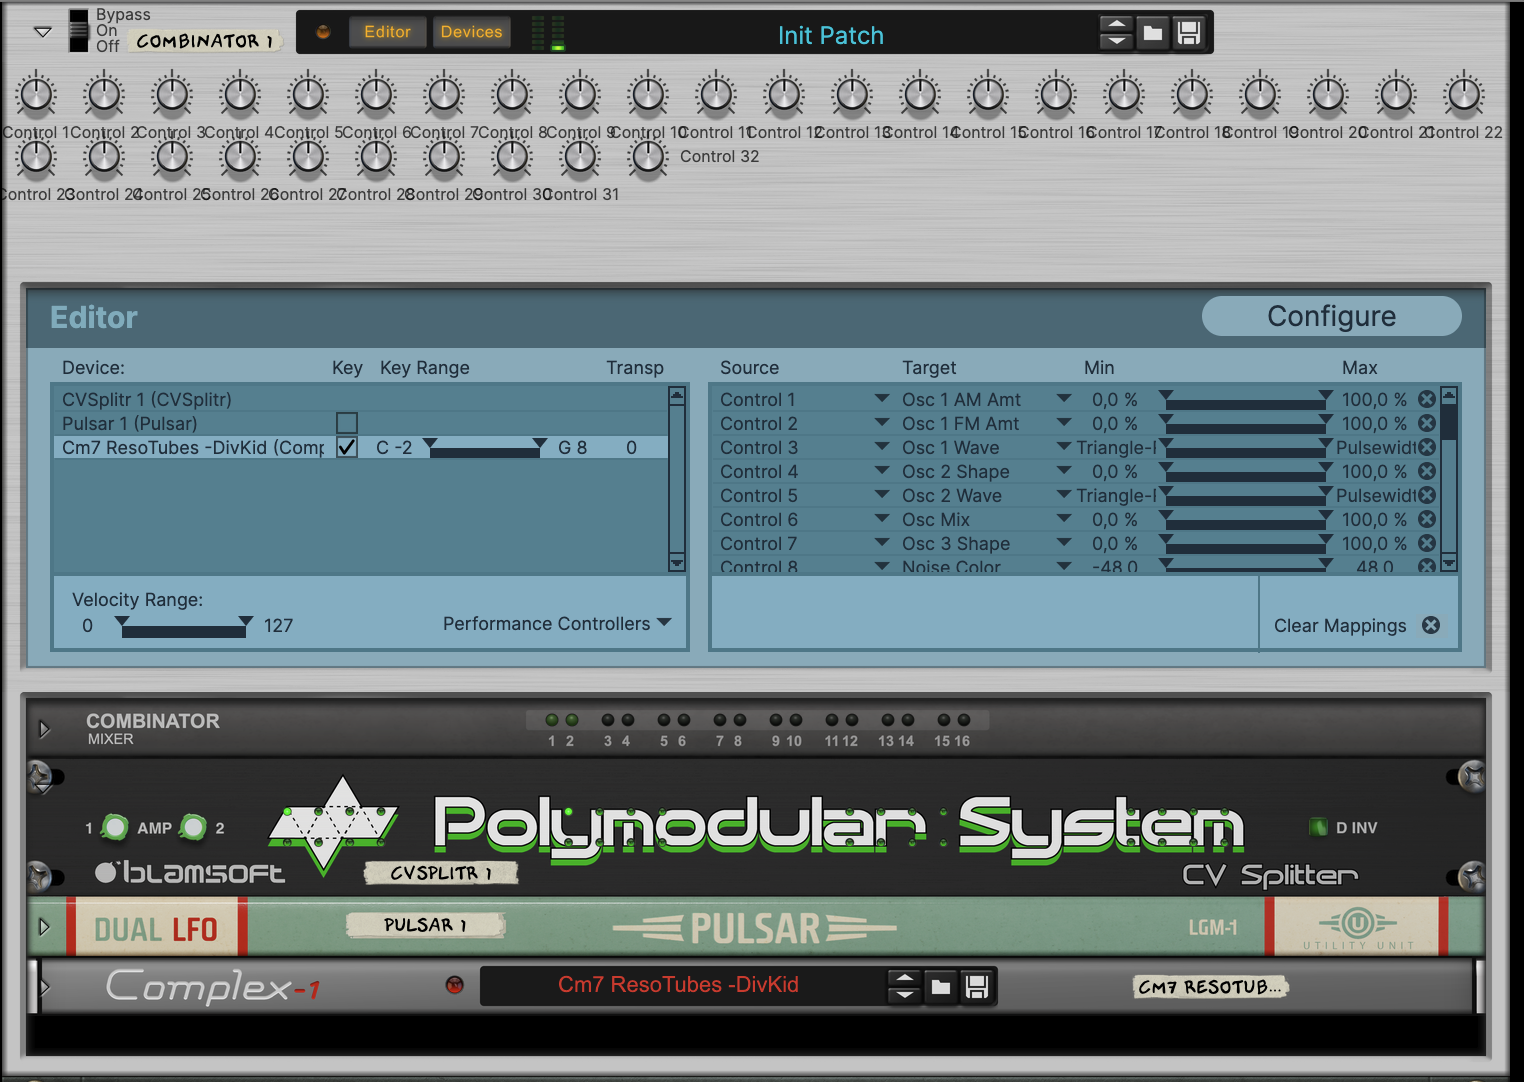This screenshot has height=1082, width=1524.
Task: Click the Devices button in Combinator header
Action: tap(471, 32)
